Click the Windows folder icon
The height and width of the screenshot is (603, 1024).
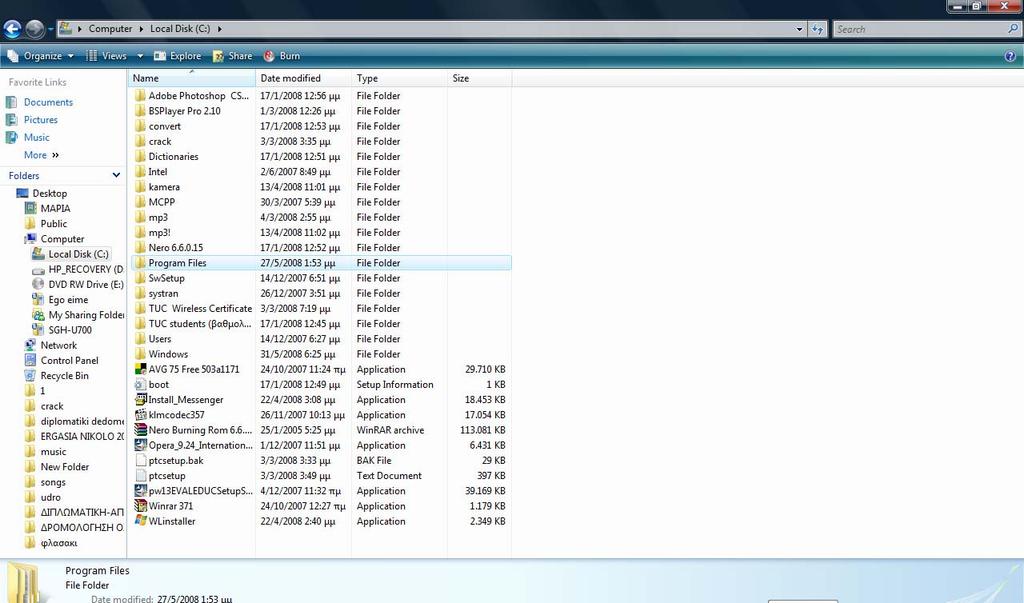click(x=140, y=354)
